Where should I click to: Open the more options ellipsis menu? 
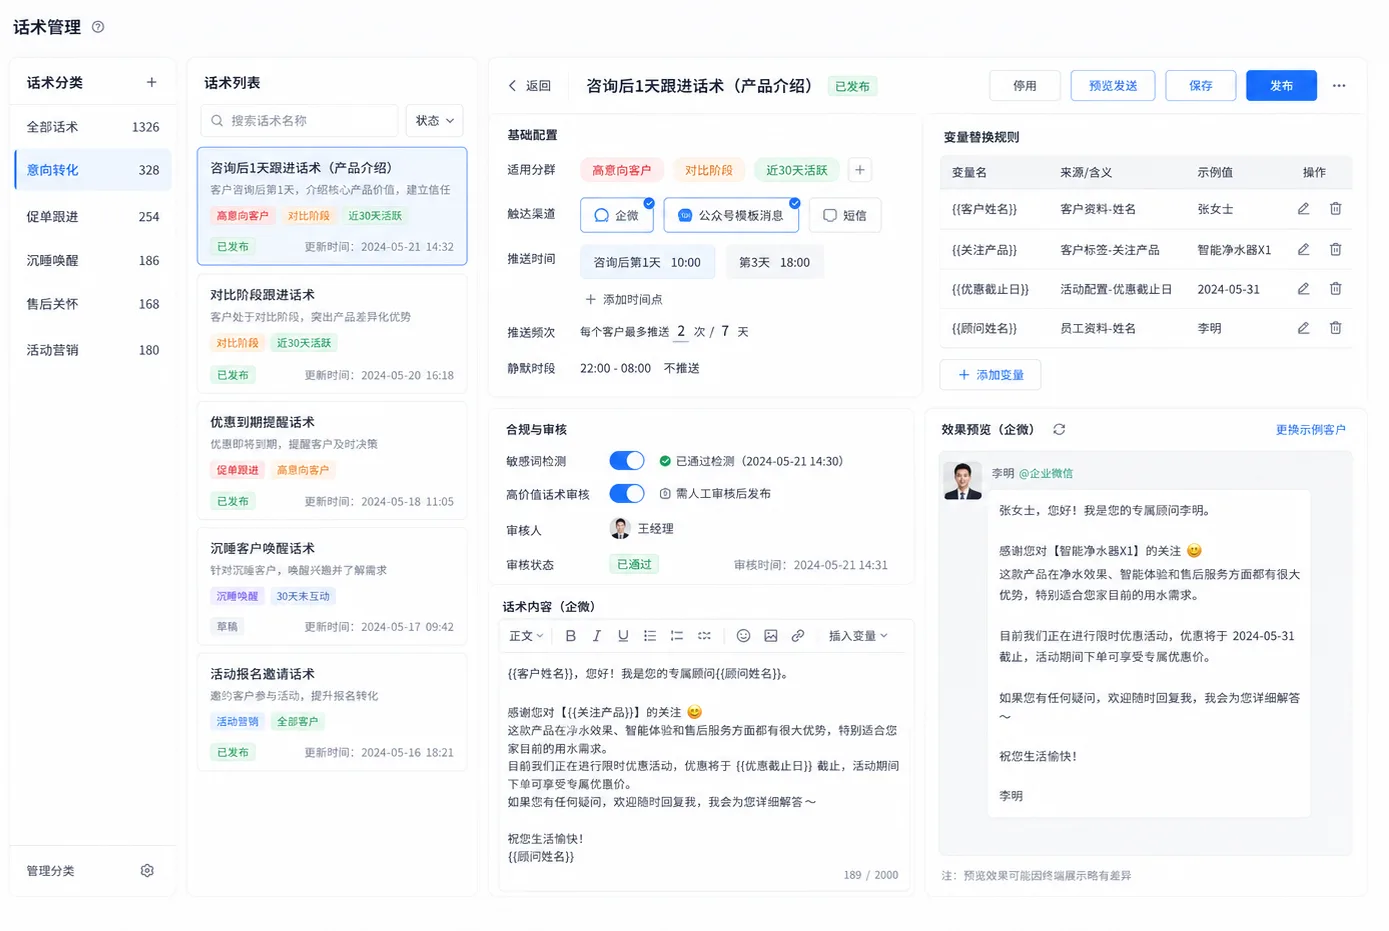coord(1339,86)
